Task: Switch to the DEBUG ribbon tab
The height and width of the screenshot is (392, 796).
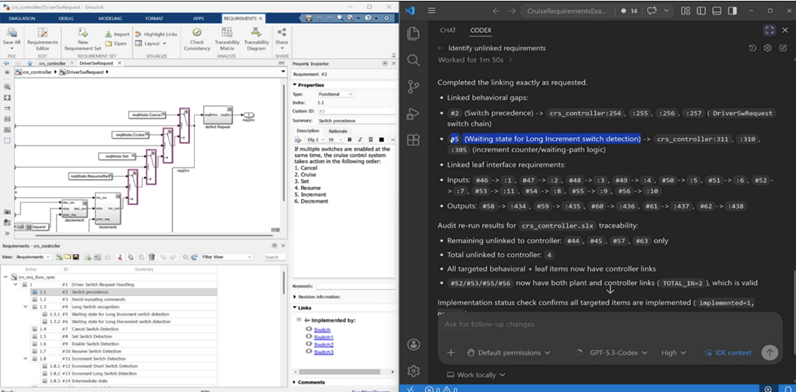Action: pyautogui.click(x=66, y=18)
